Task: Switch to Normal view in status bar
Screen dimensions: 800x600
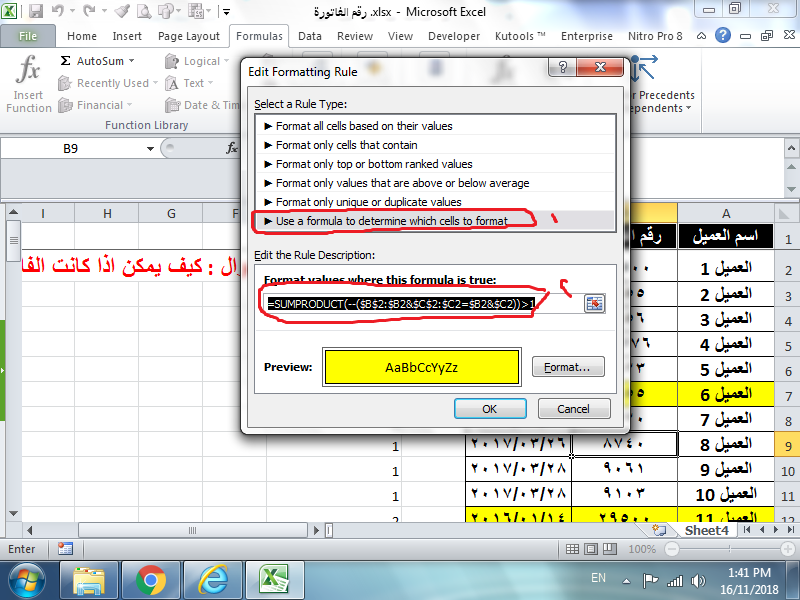Action: tap(572, 549)
